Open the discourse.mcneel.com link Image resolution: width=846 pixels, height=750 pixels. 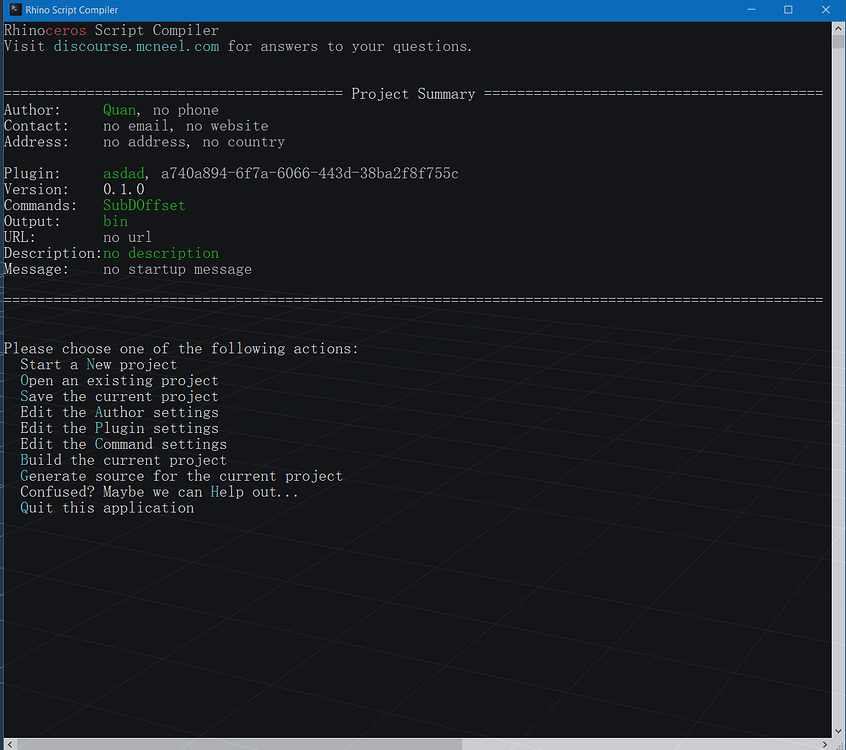point(137,46)
